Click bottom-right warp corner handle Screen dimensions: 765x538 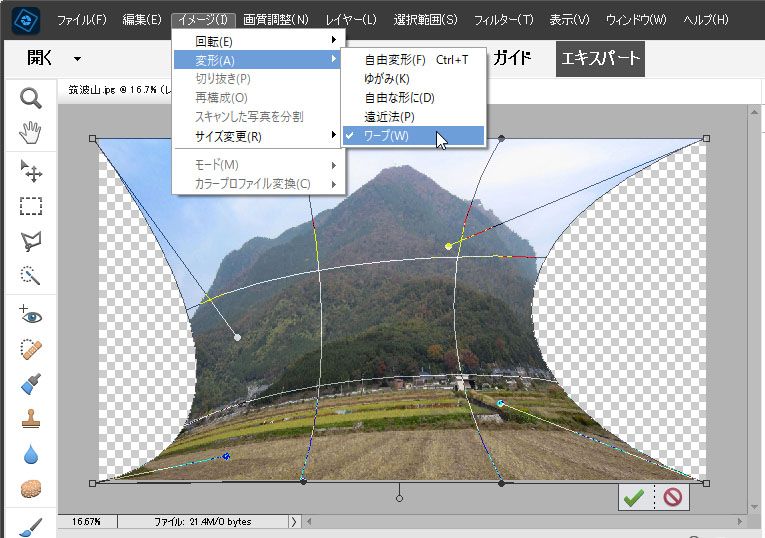click(x=706, y=483)
